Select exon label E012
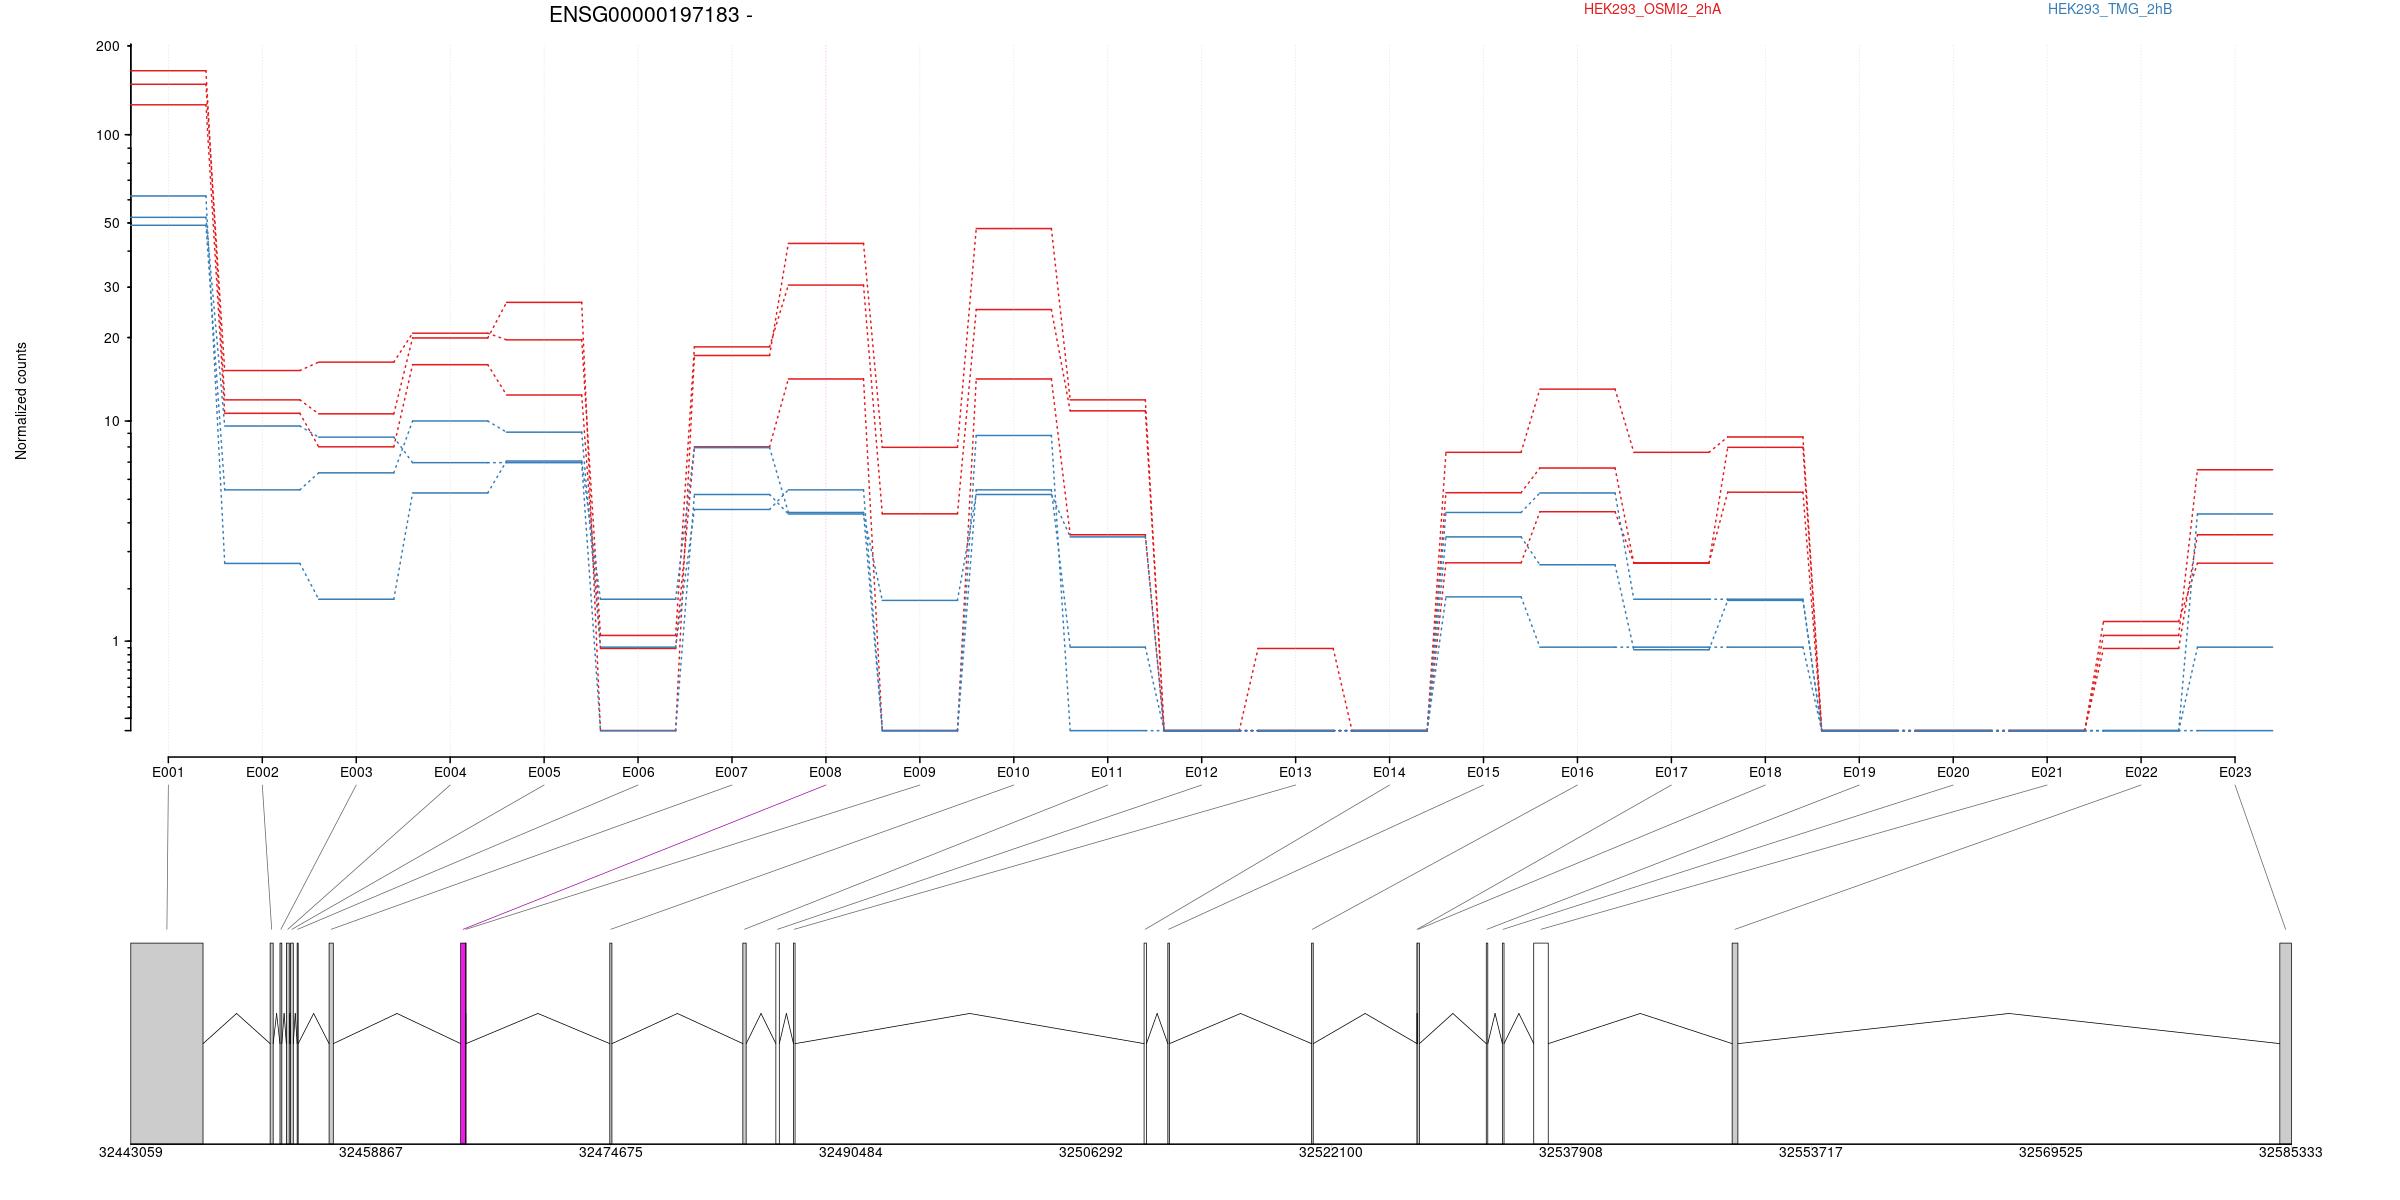 (1201, 772)
